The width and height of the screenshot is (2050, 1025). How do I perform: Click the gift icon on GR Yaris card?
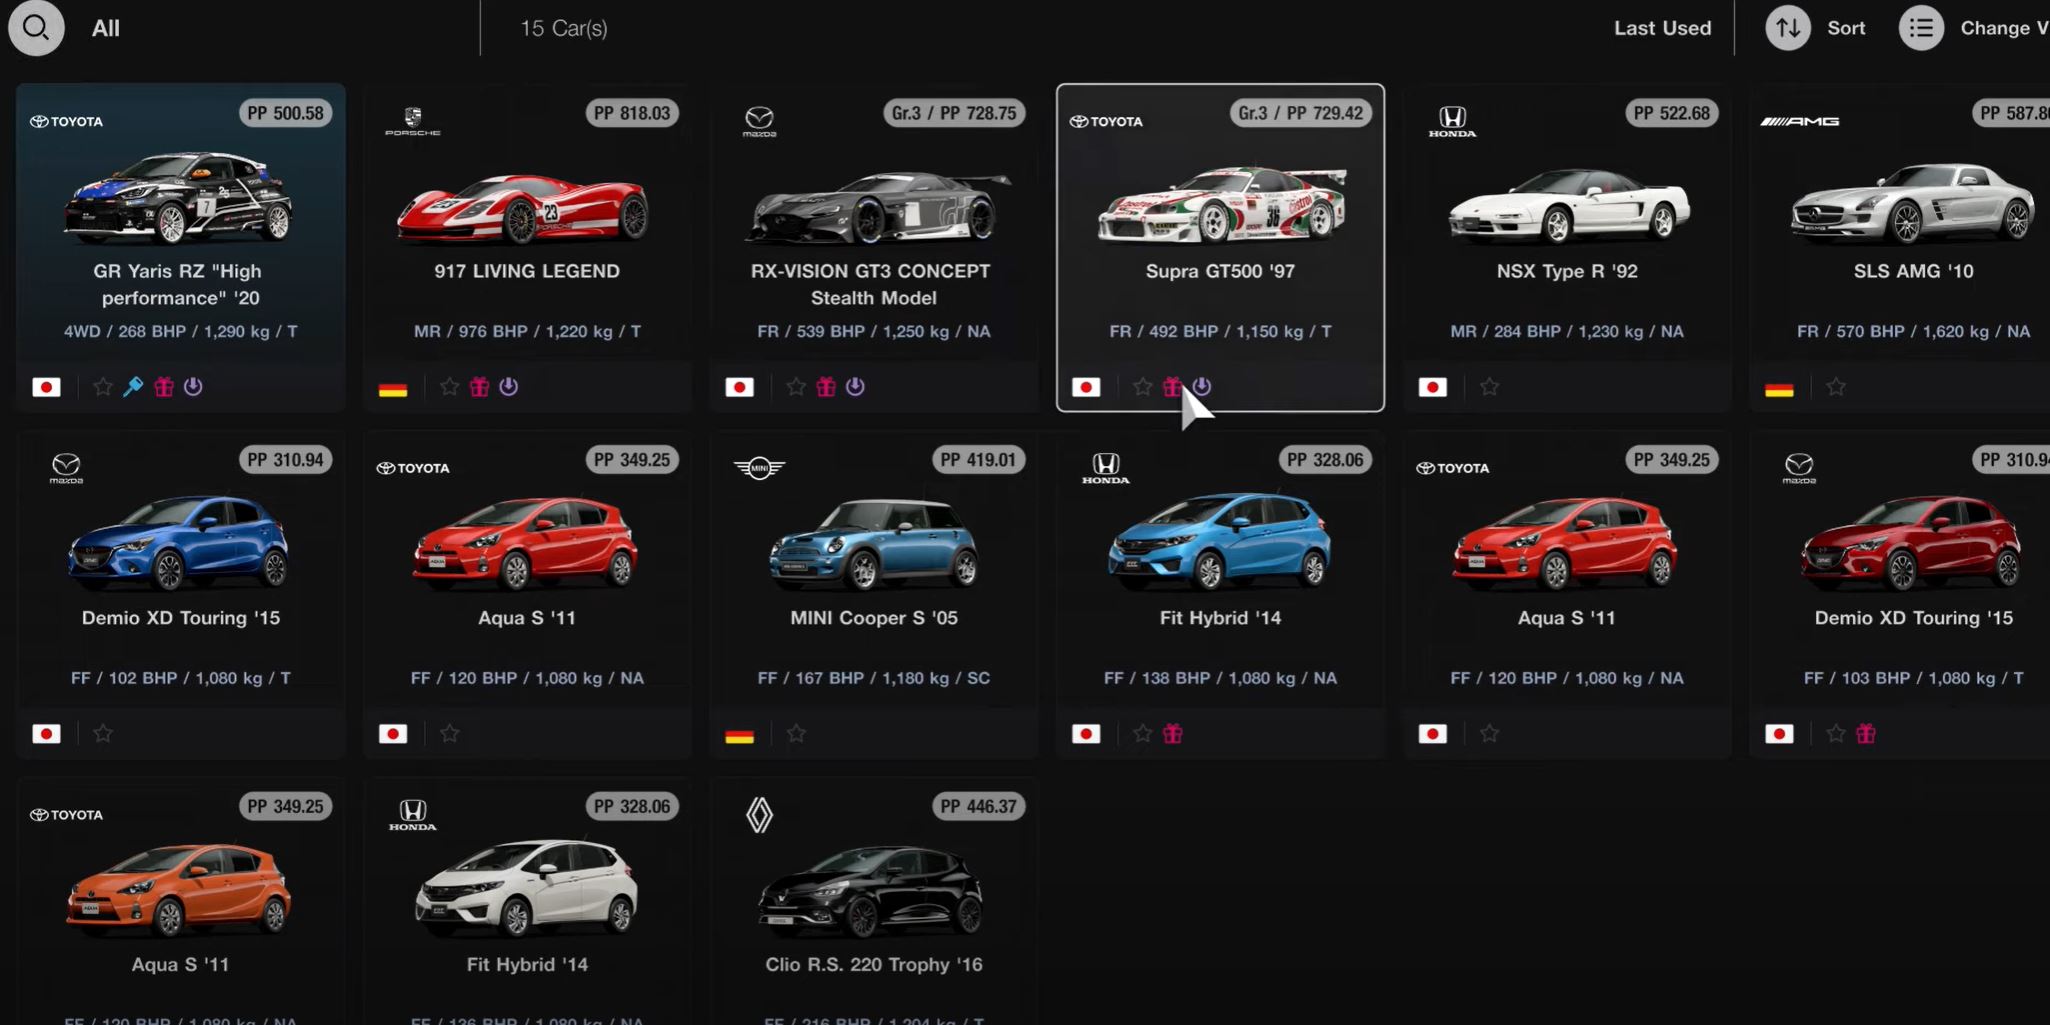point(164,387)
